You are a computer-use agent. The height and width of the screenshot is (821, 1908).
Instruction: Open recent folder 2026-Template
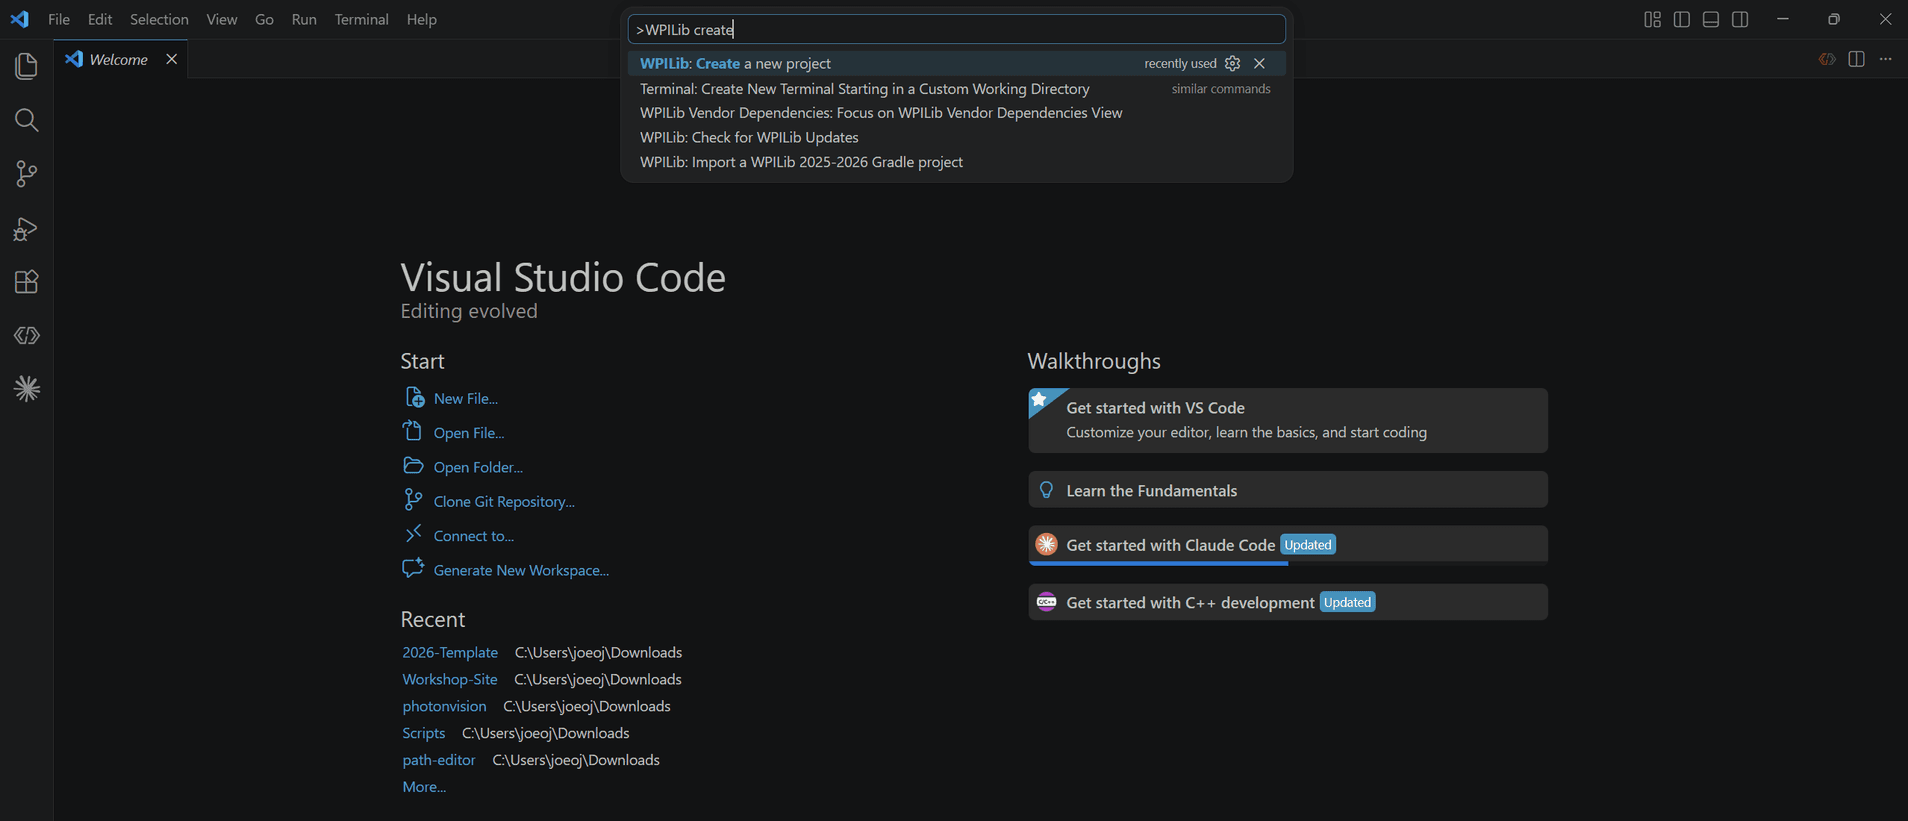[450, 652]
